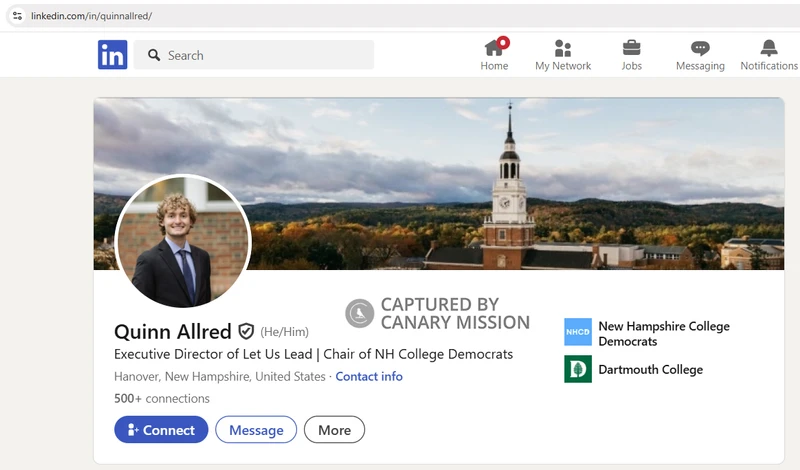Image resolution: width=800 pixels, height=470 pixels.
Task: Open the Contact info link
Action: [x=369, y=377]
